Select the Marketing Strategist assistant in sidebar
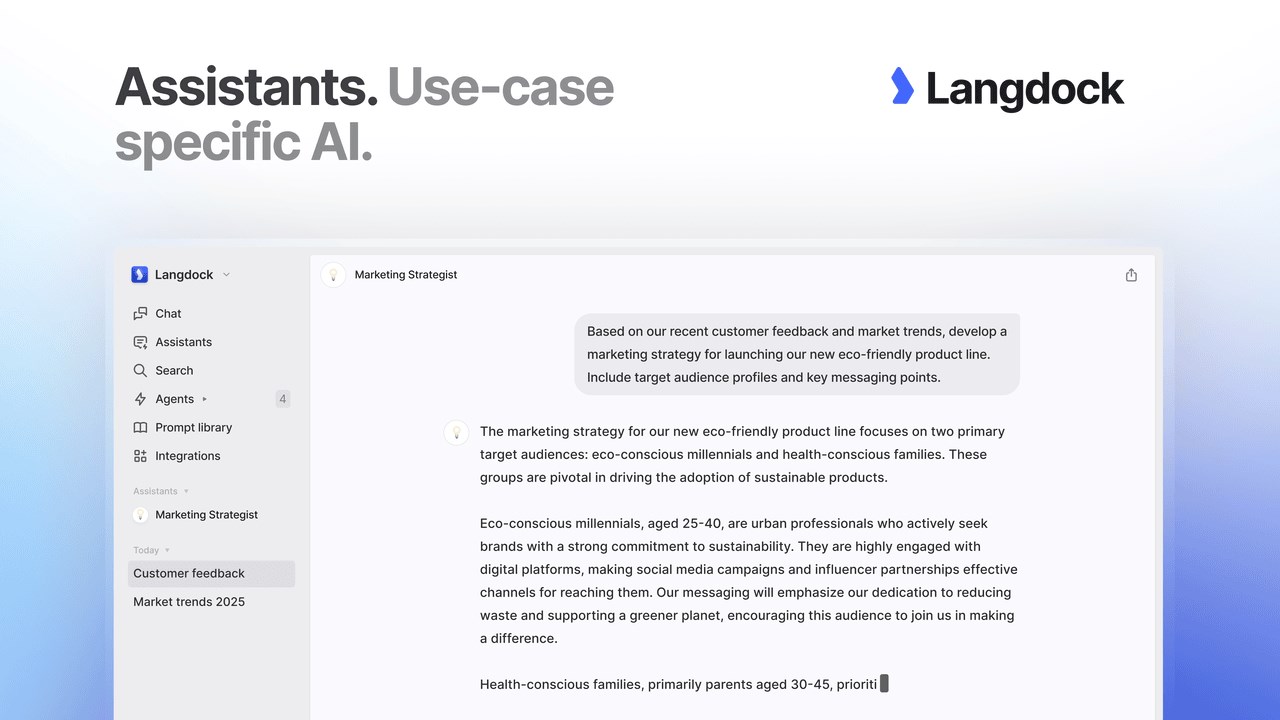Image resolution: width=1280 pixels, height=720 pixels. (211, 515)
